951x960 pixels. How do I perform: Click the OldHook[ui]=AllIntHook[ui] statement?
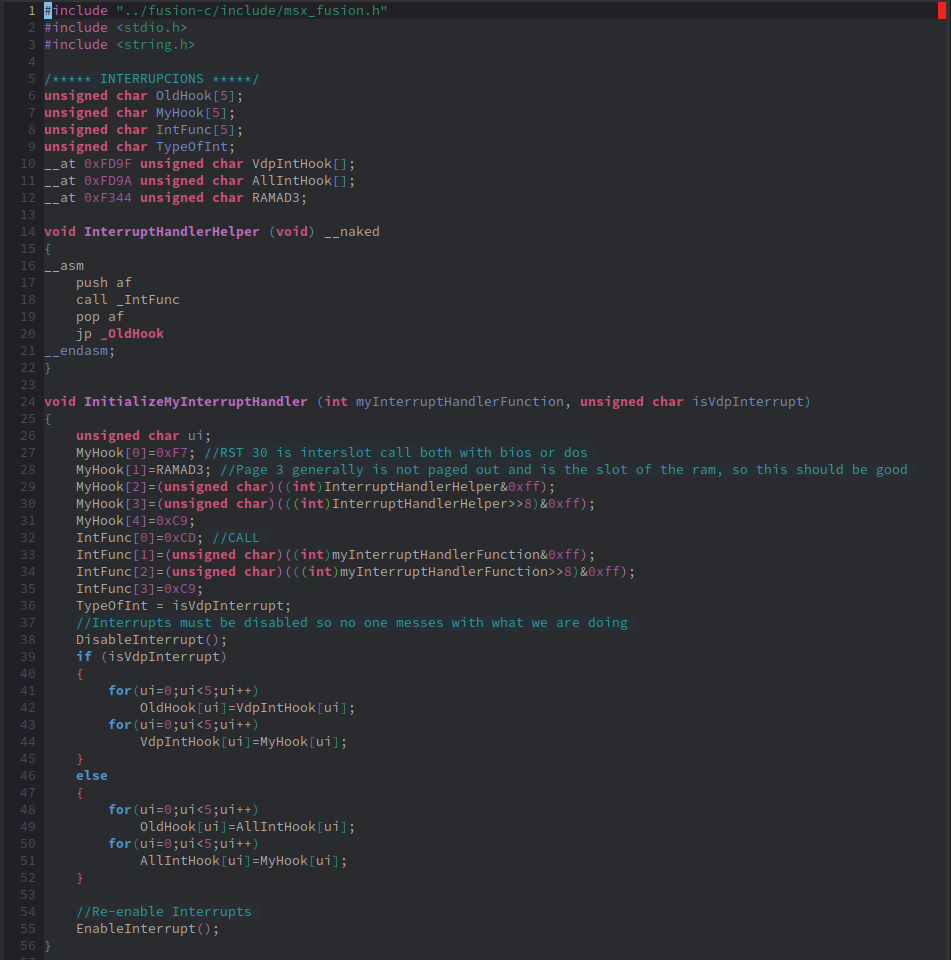coord(247,827)
